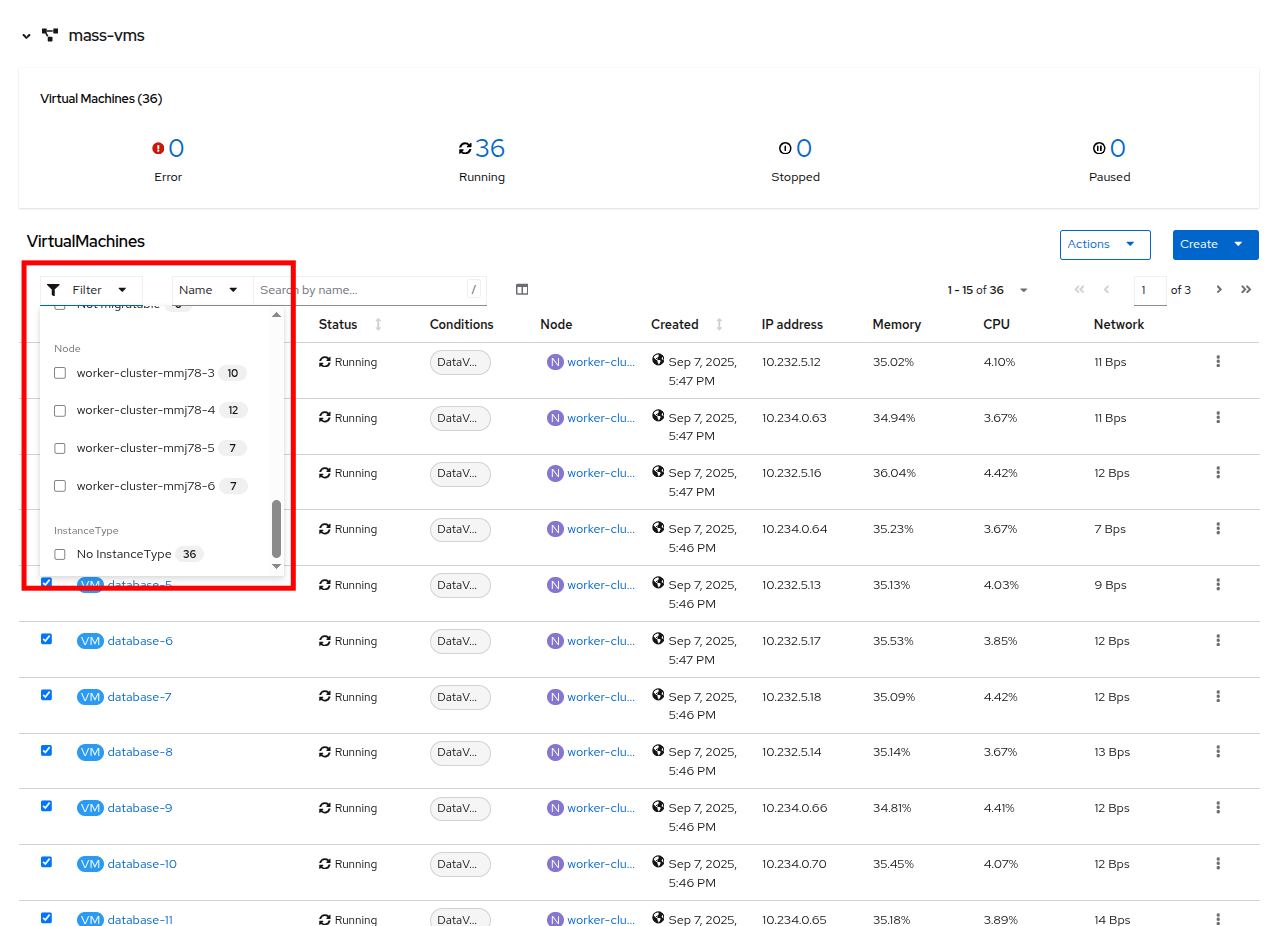1279x926 pixels.
Task: Close the Filter dropdown toggle
Action: pyautogui.click(x=91, y=290)
